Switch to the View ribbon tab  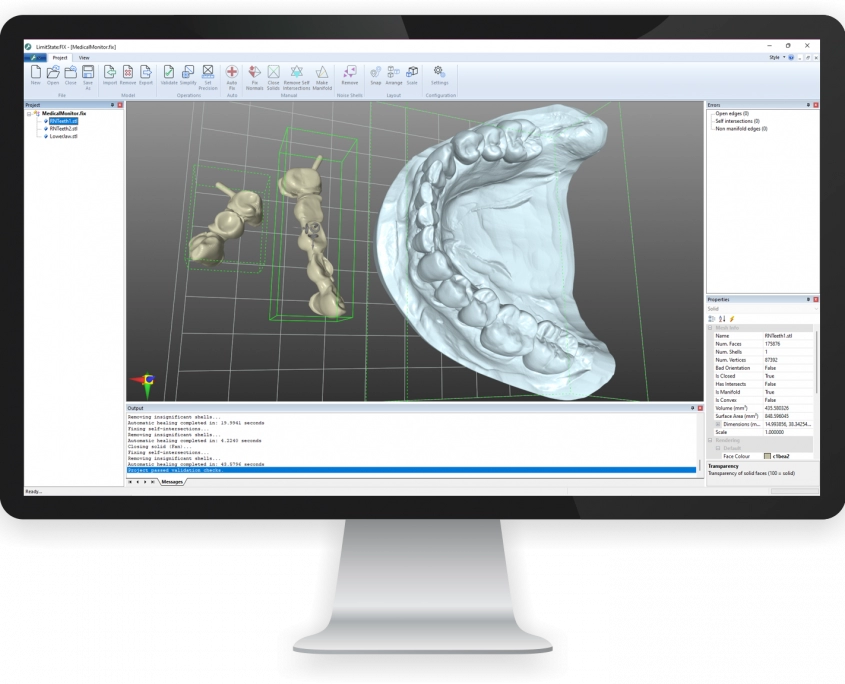(84, 58)
